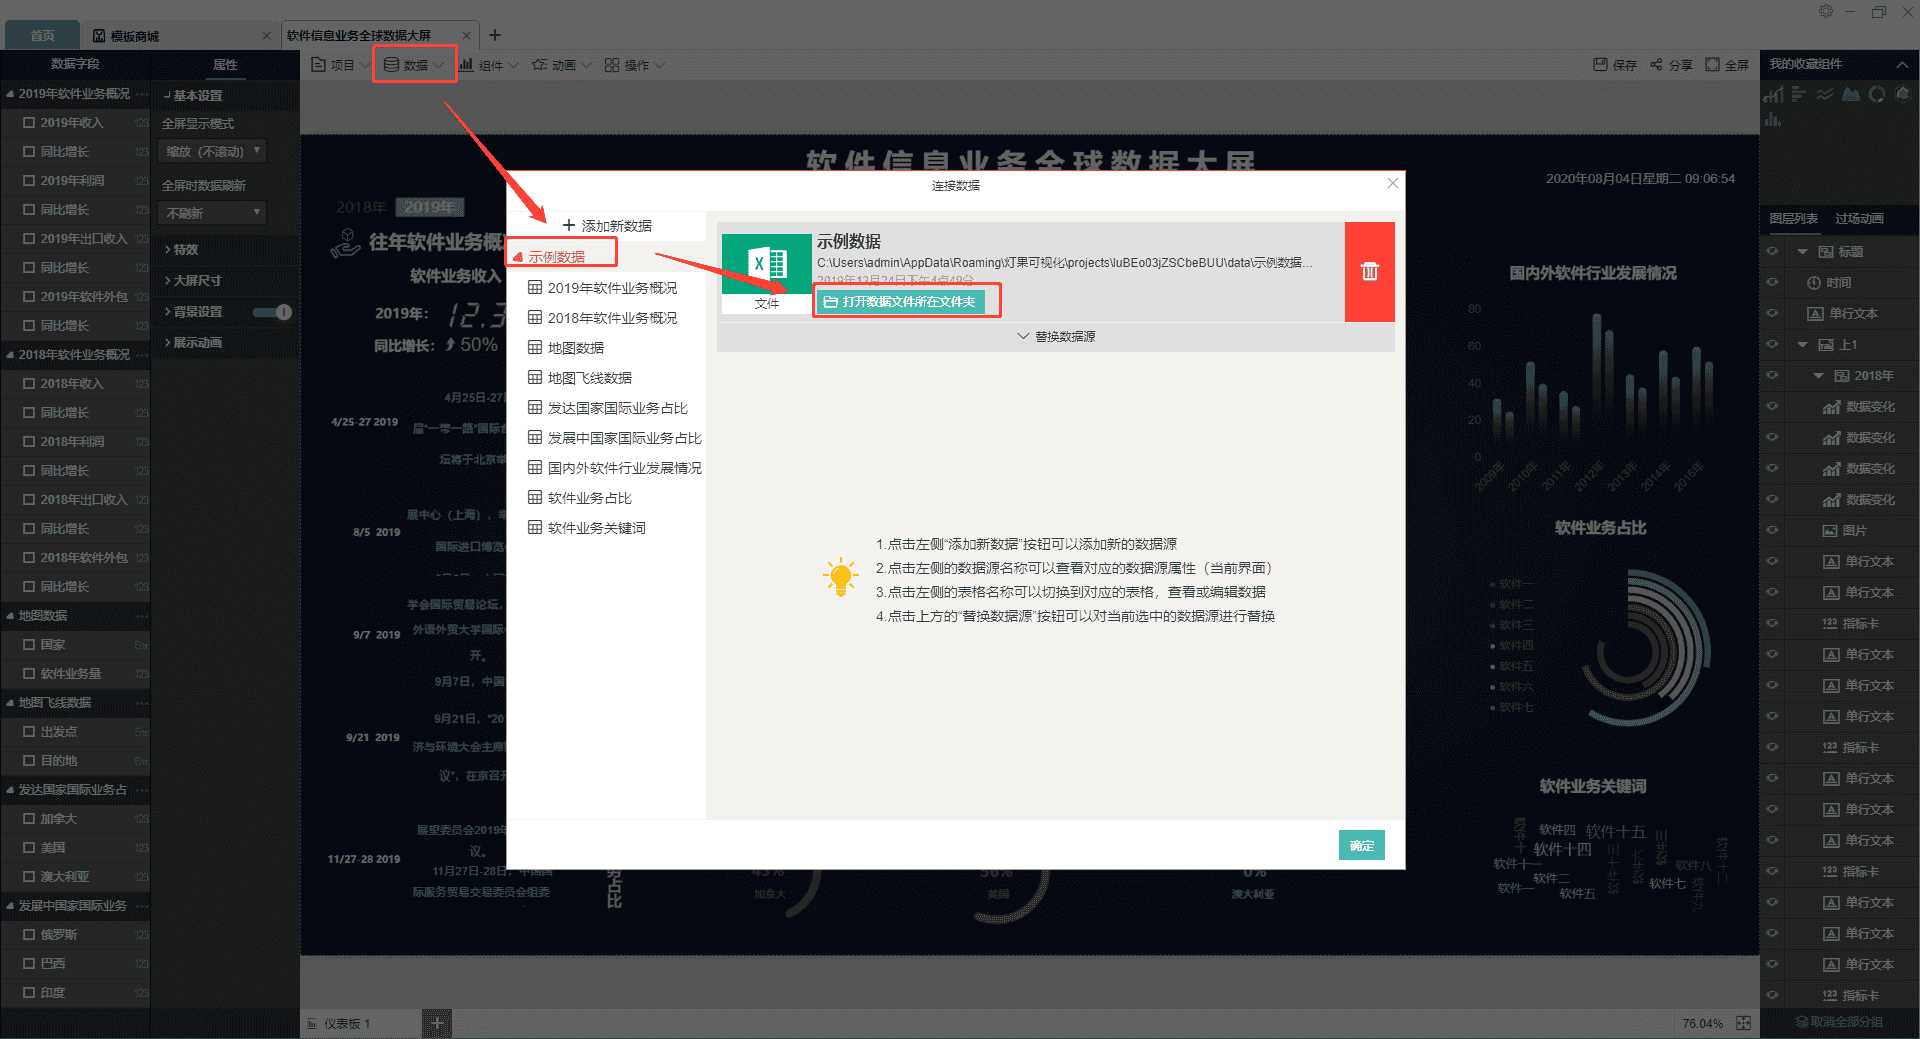The image size is (1920, 1039).
Task: Toggle the 背景设置 switch
Action: click(x=272, y=312)
